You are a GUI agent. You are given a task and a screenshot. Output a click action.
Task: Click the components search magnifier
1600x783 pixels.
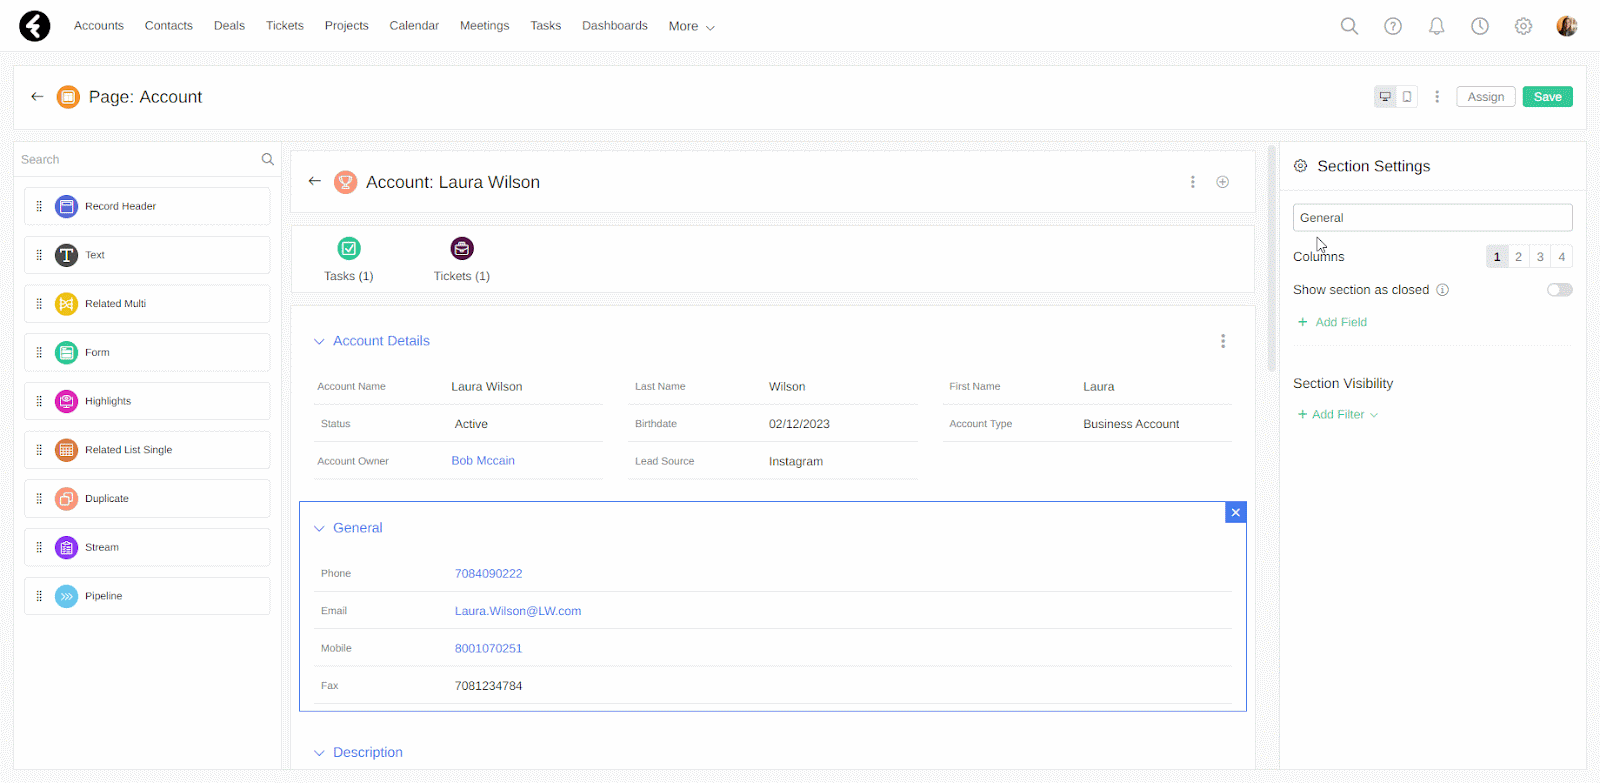coord(267,159)
